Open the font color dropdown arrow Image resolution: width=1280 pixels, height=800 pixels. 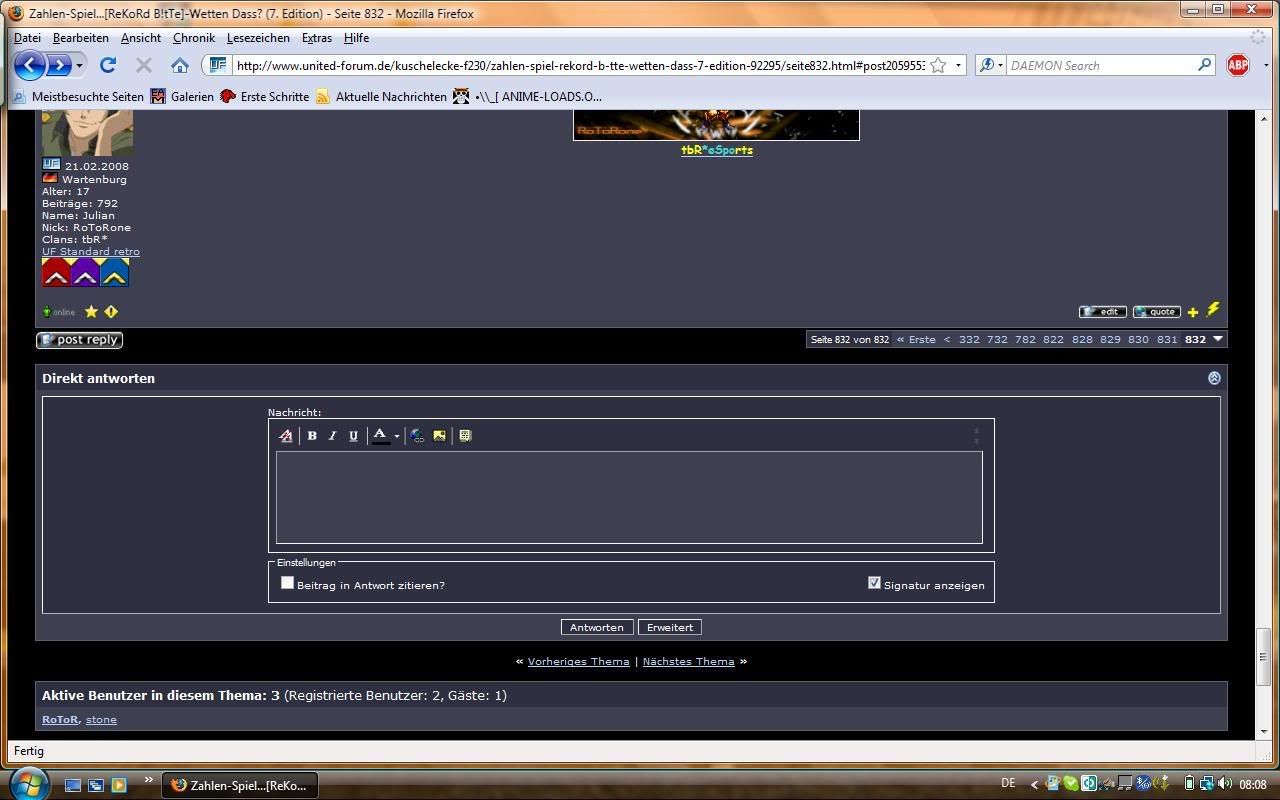397,436
